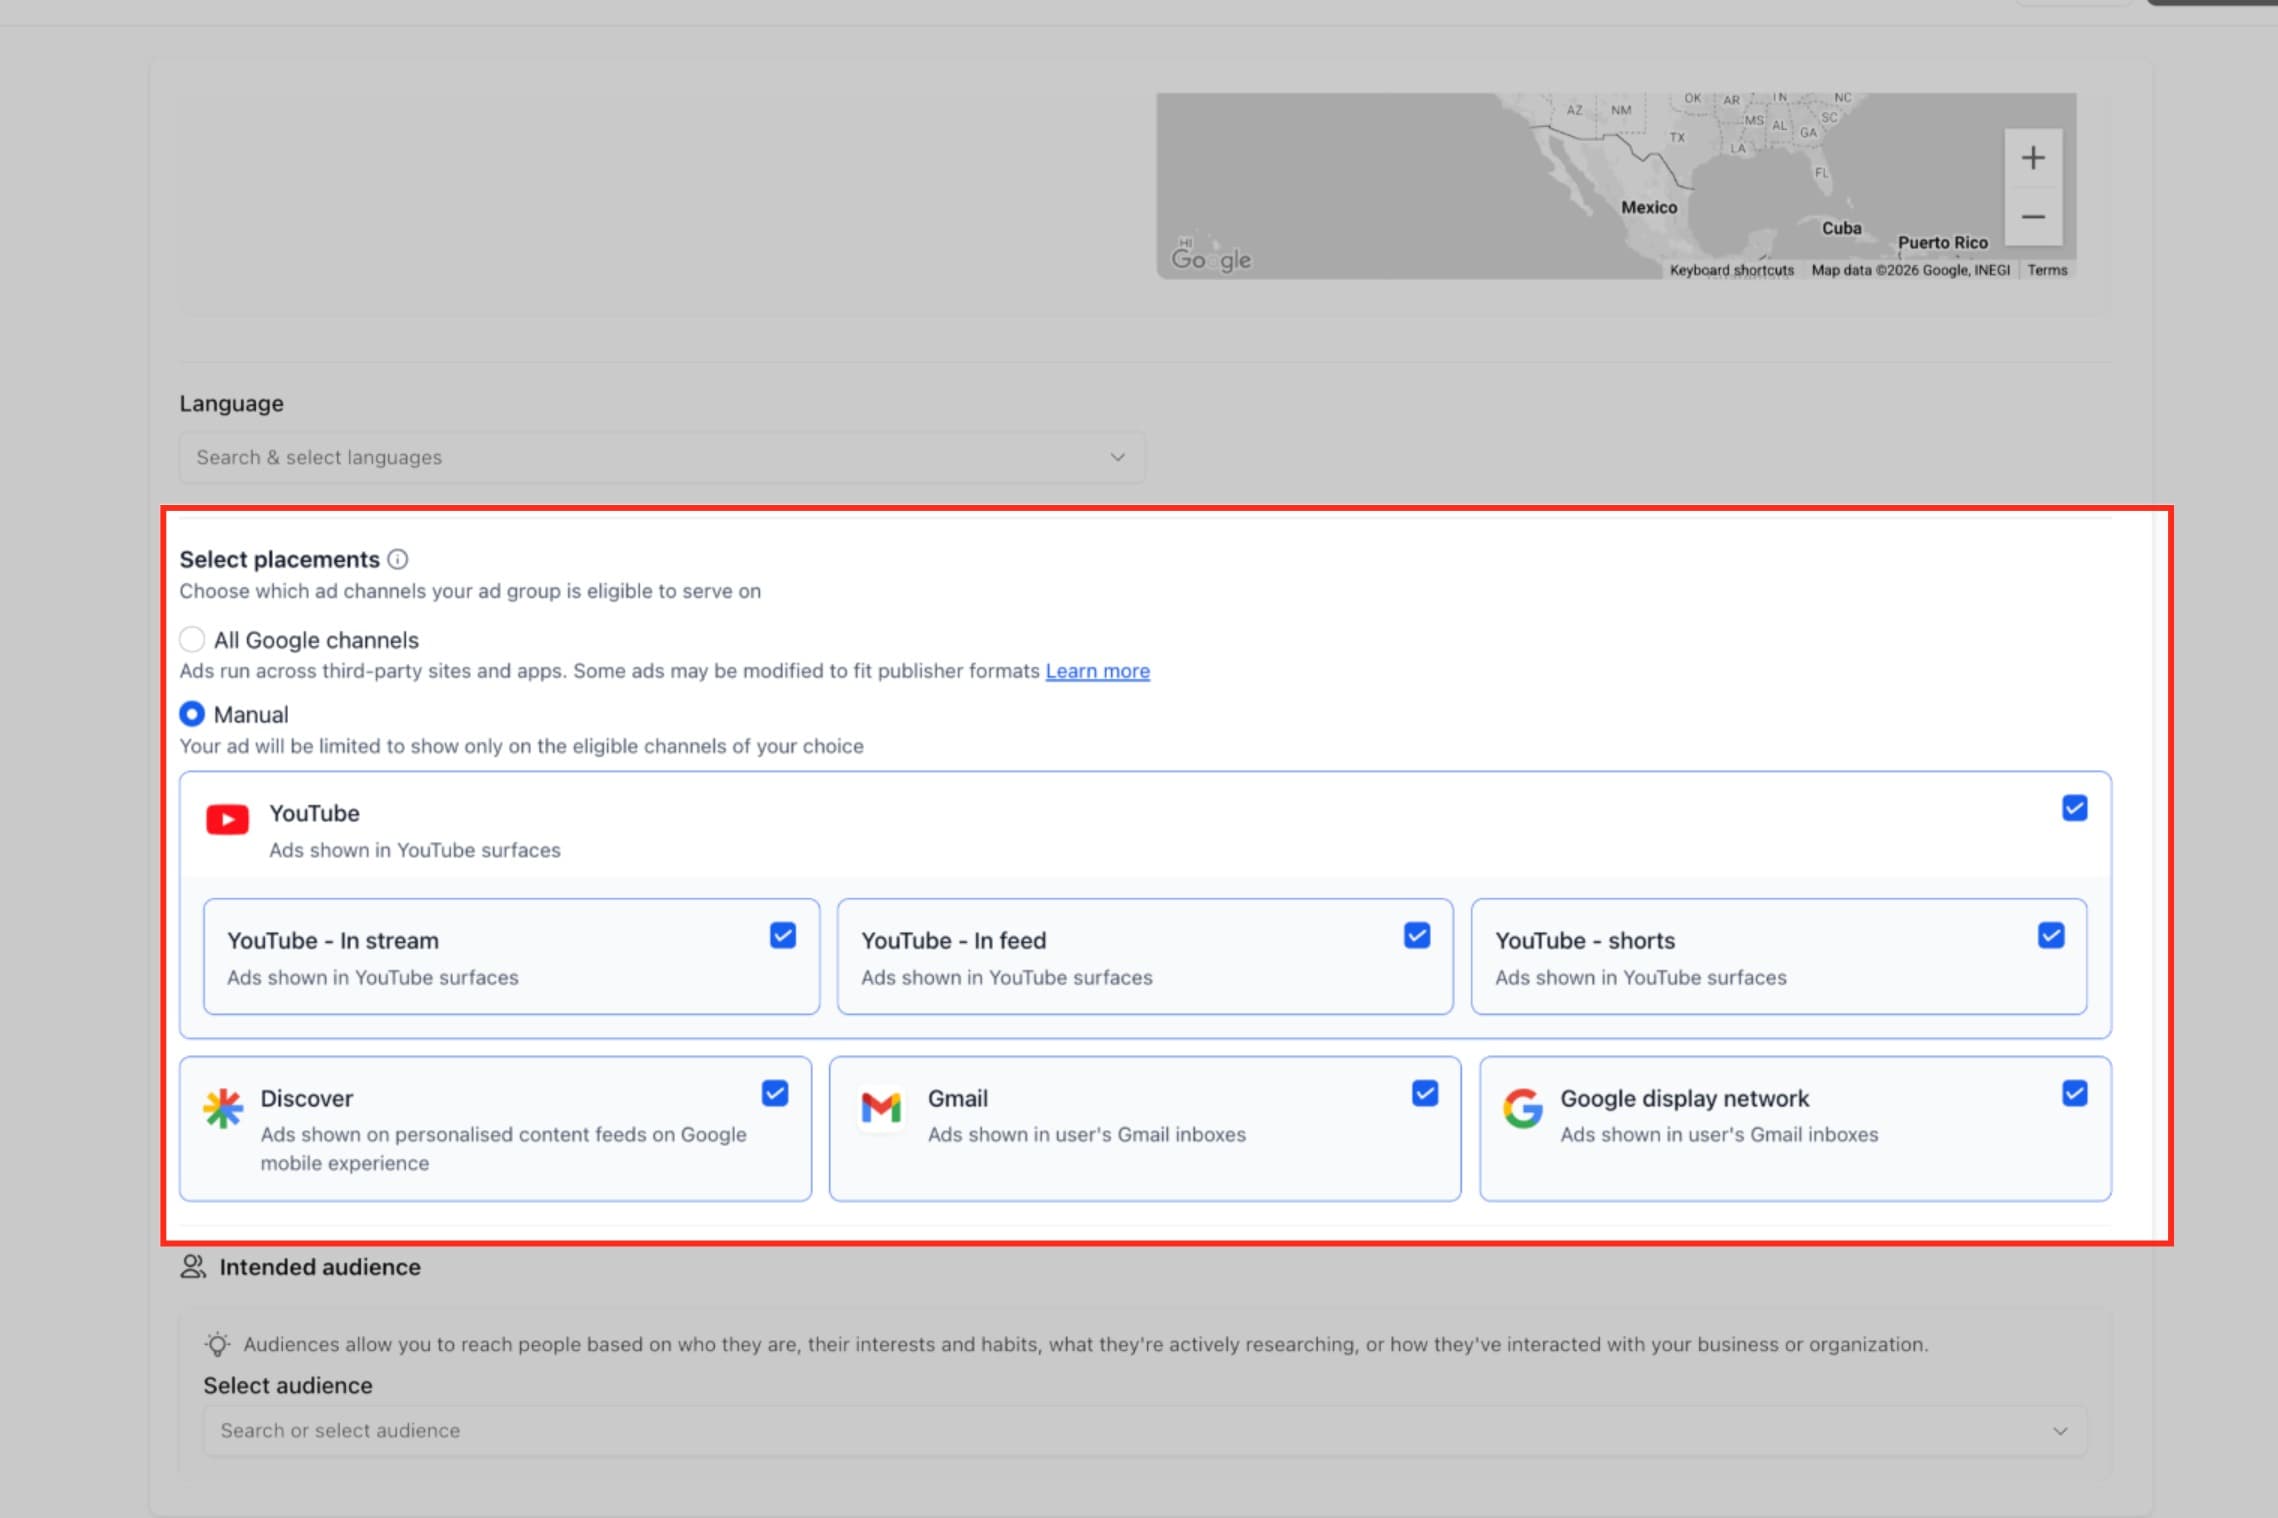Select the Manual radio button
This screenshot has width=2278, height=1518.
(192, 714)
